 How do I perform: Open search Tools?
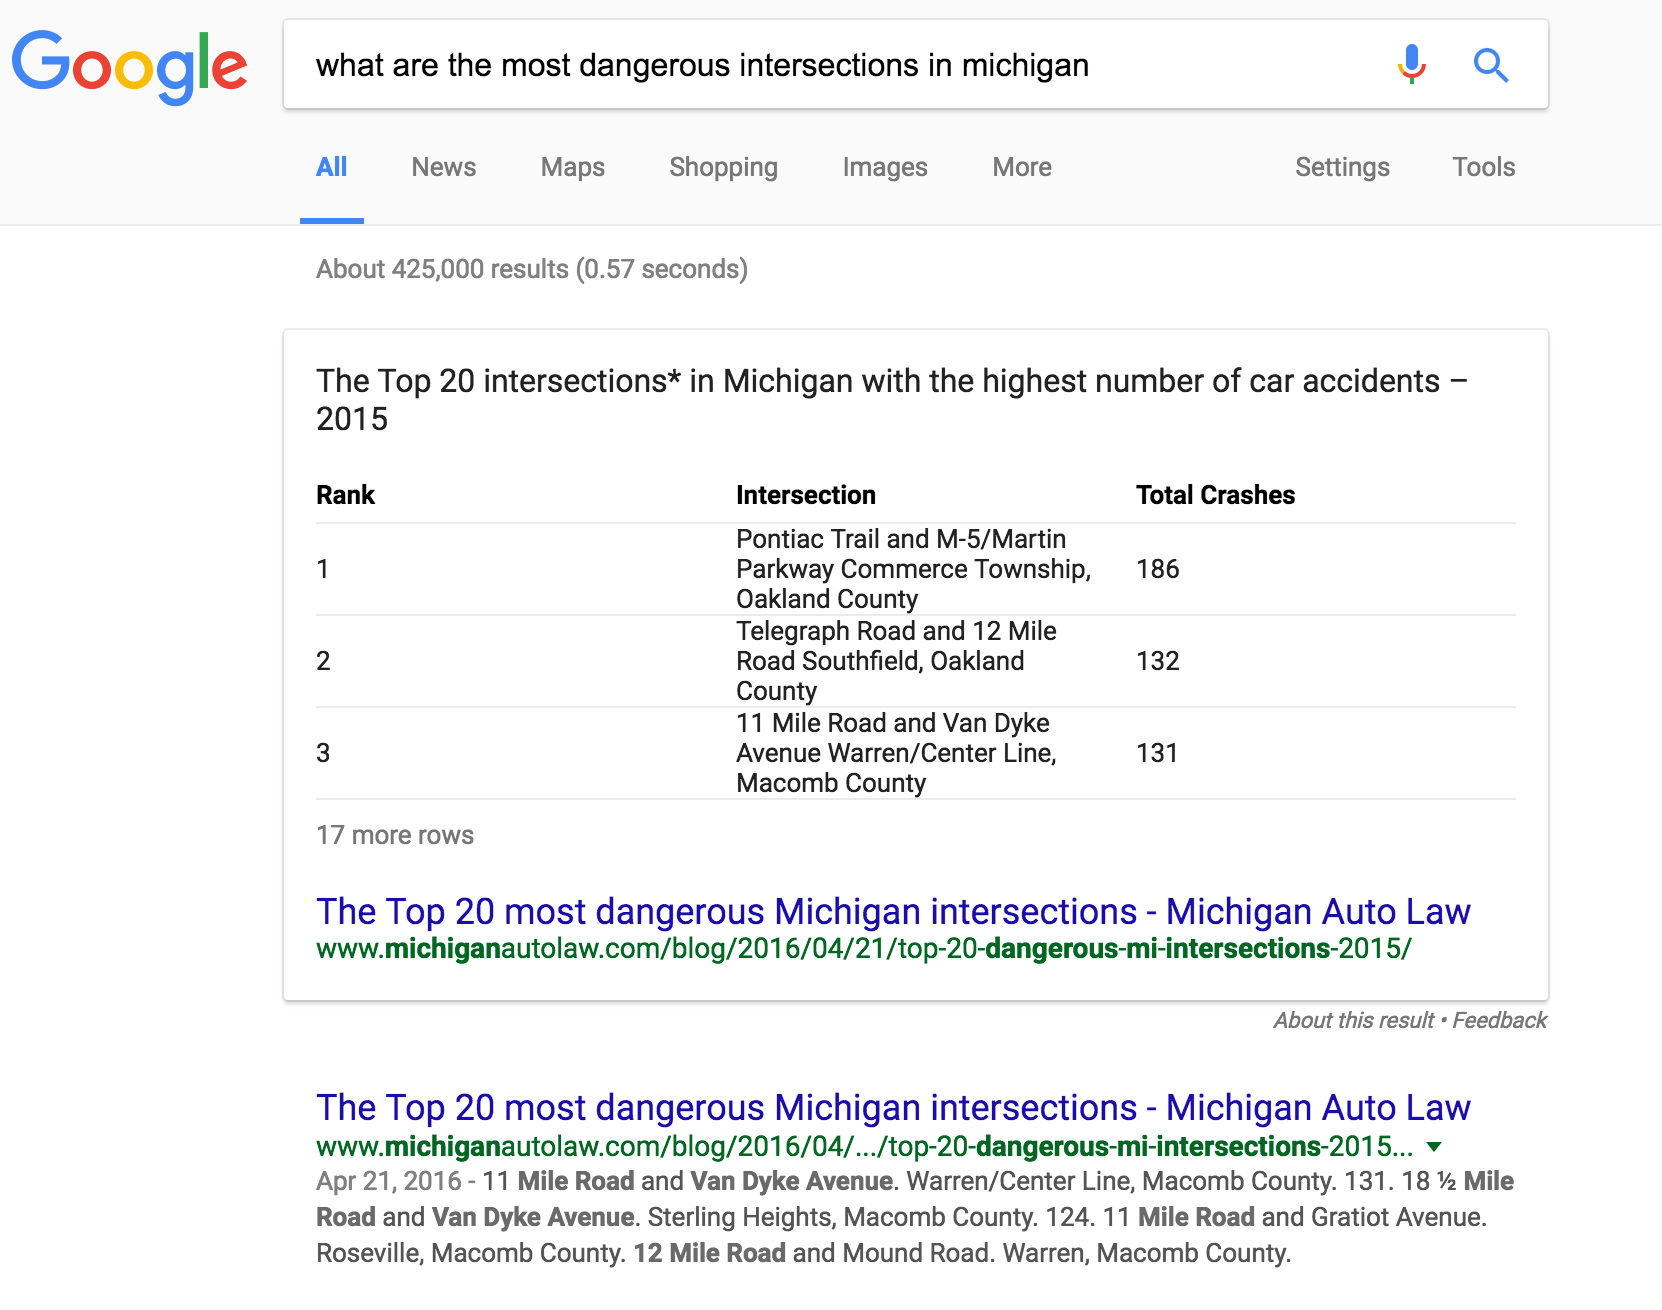click(x=1484, y=167)
